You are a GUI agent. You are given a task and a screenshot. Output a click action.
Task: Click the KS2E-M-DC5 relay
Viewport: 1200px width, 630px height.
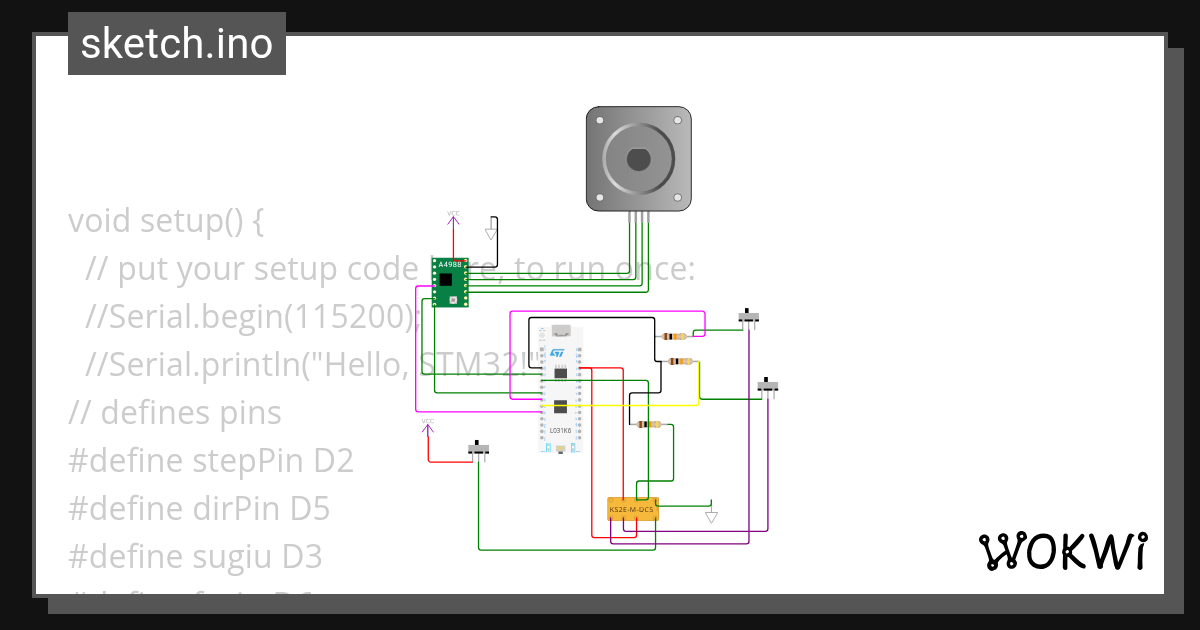tap(634, 508)
